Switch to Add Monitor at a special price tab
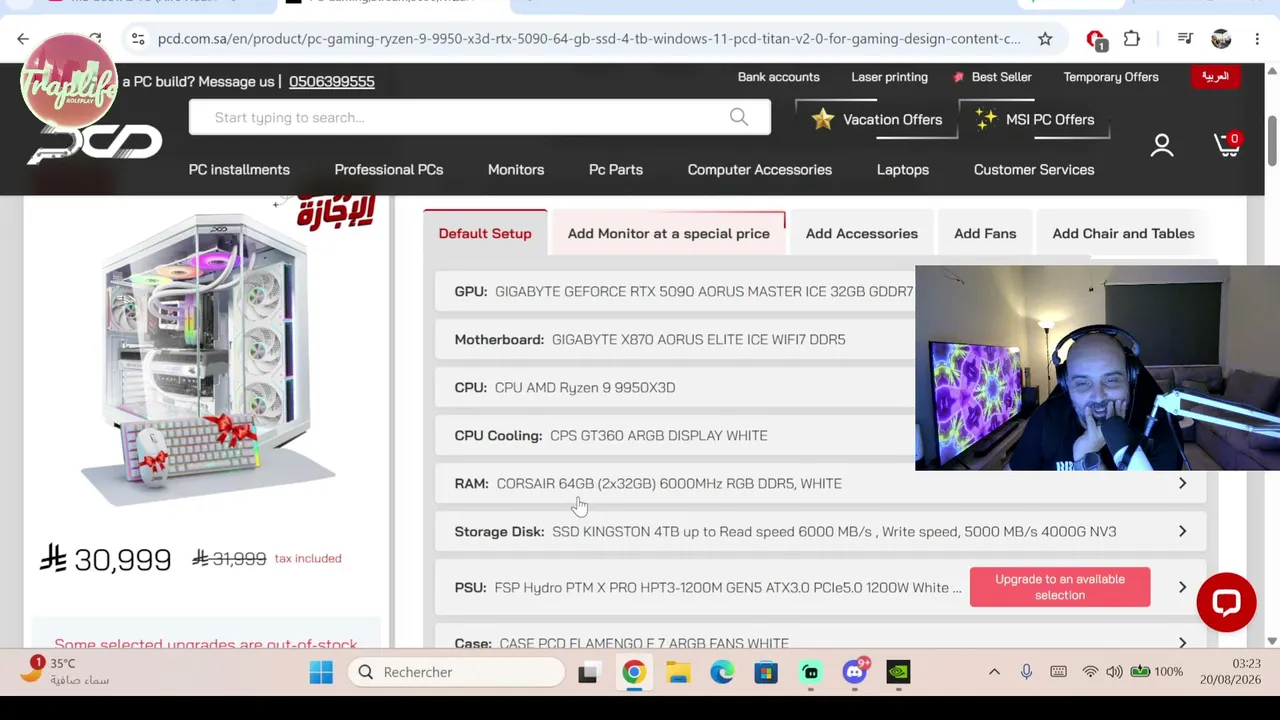The height and width of the screenshot is (720, 1280). click(x=669, y=233)
